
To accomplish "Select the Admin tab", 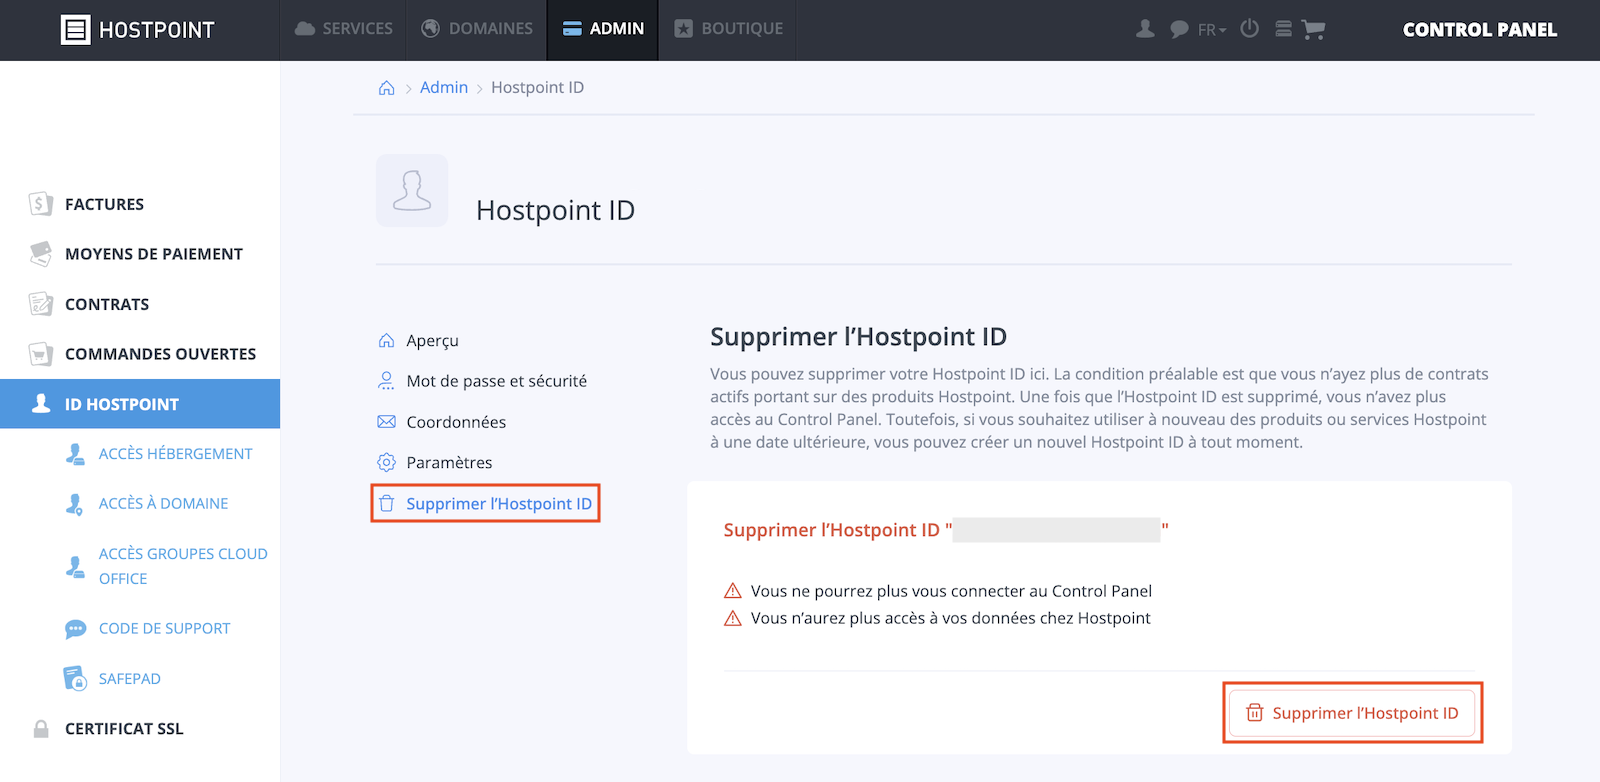I will (x=603, y=29).
